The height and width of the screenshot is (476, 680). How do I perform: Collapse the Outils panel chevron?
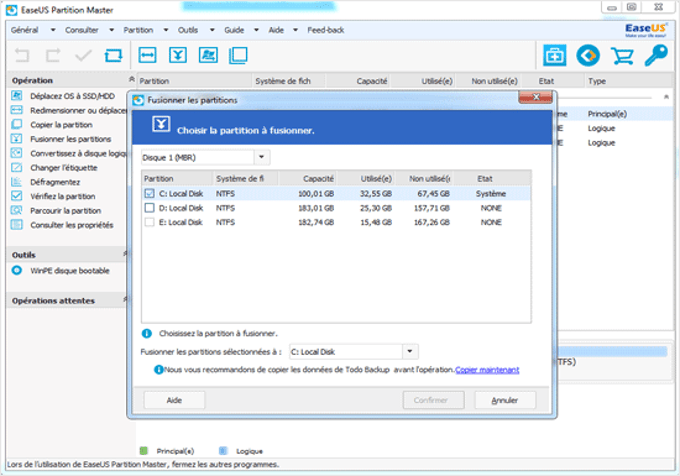click(x=125, y=254)
